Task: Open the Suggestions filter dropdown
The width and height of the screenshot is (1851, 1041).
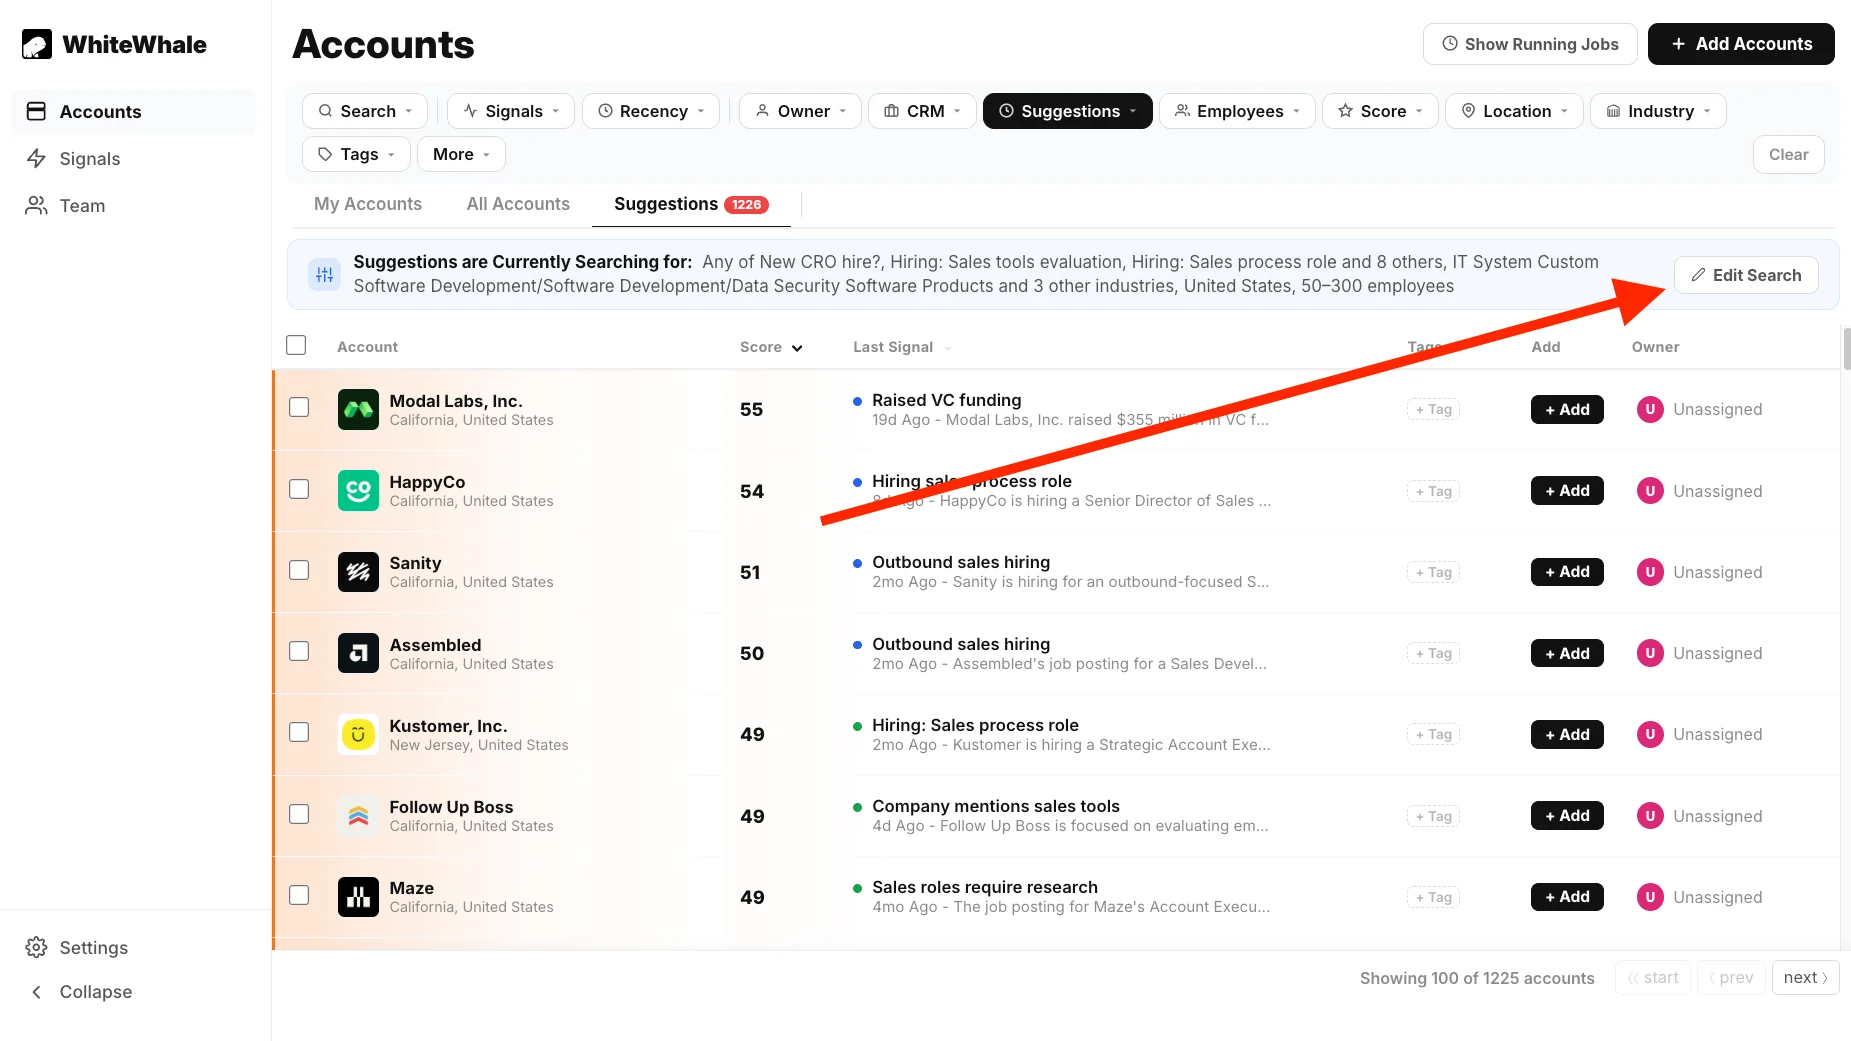Action: [x=1068, y=111]
